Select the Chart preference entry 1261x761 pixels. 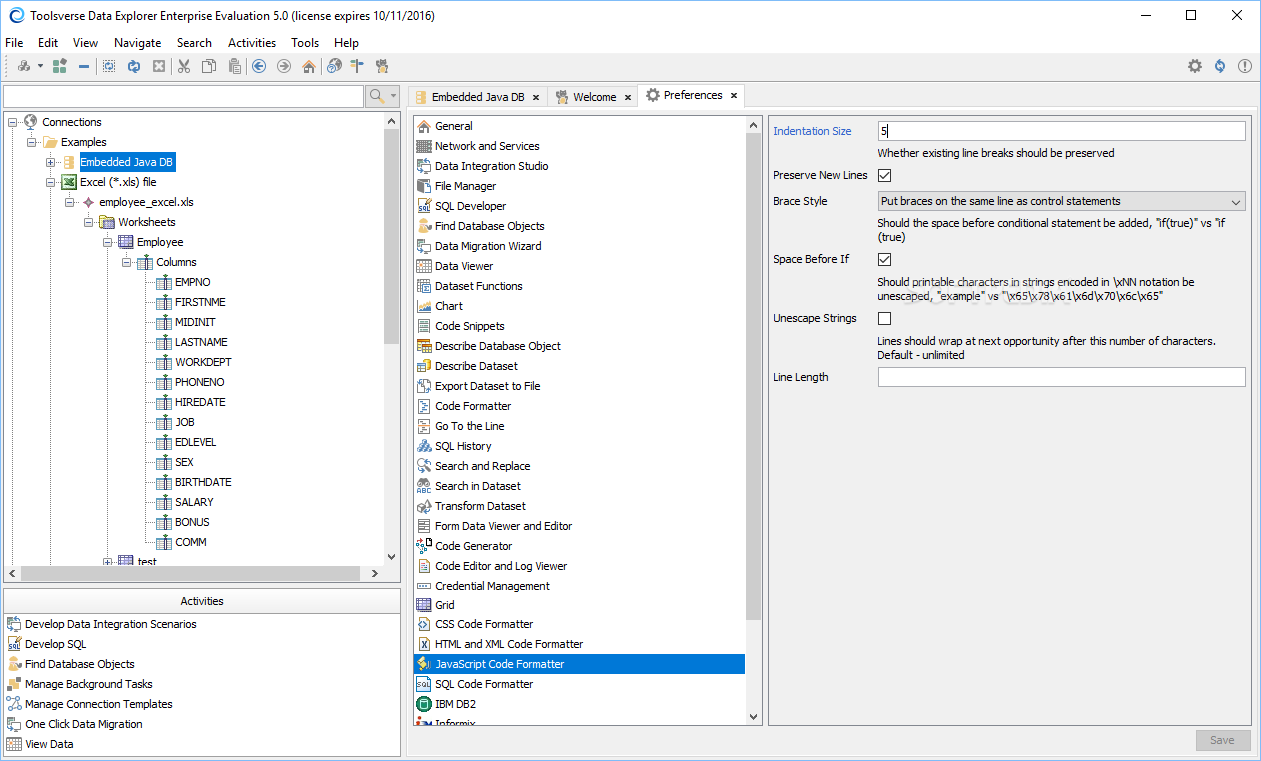pos(449,306)
